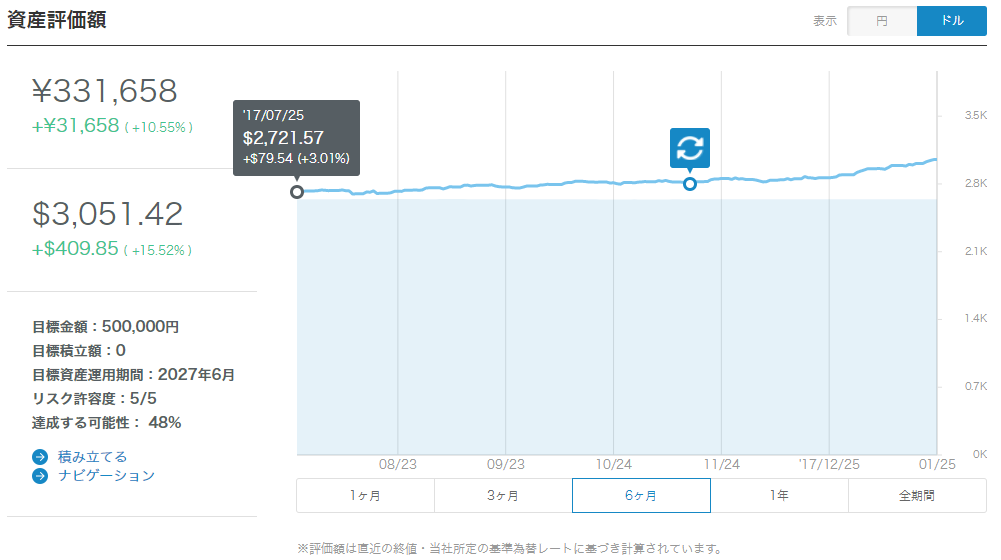Click arrow icon beside 積み立てる
Screen dimensions: 1001x560
coord(40,457)
